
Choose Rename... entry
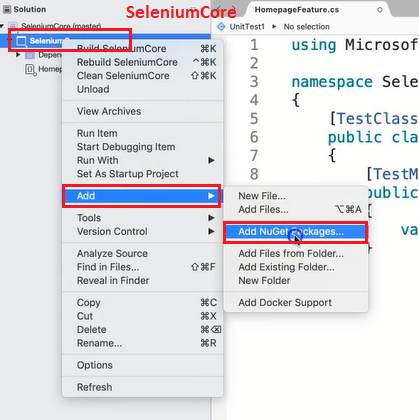[142, 343]
